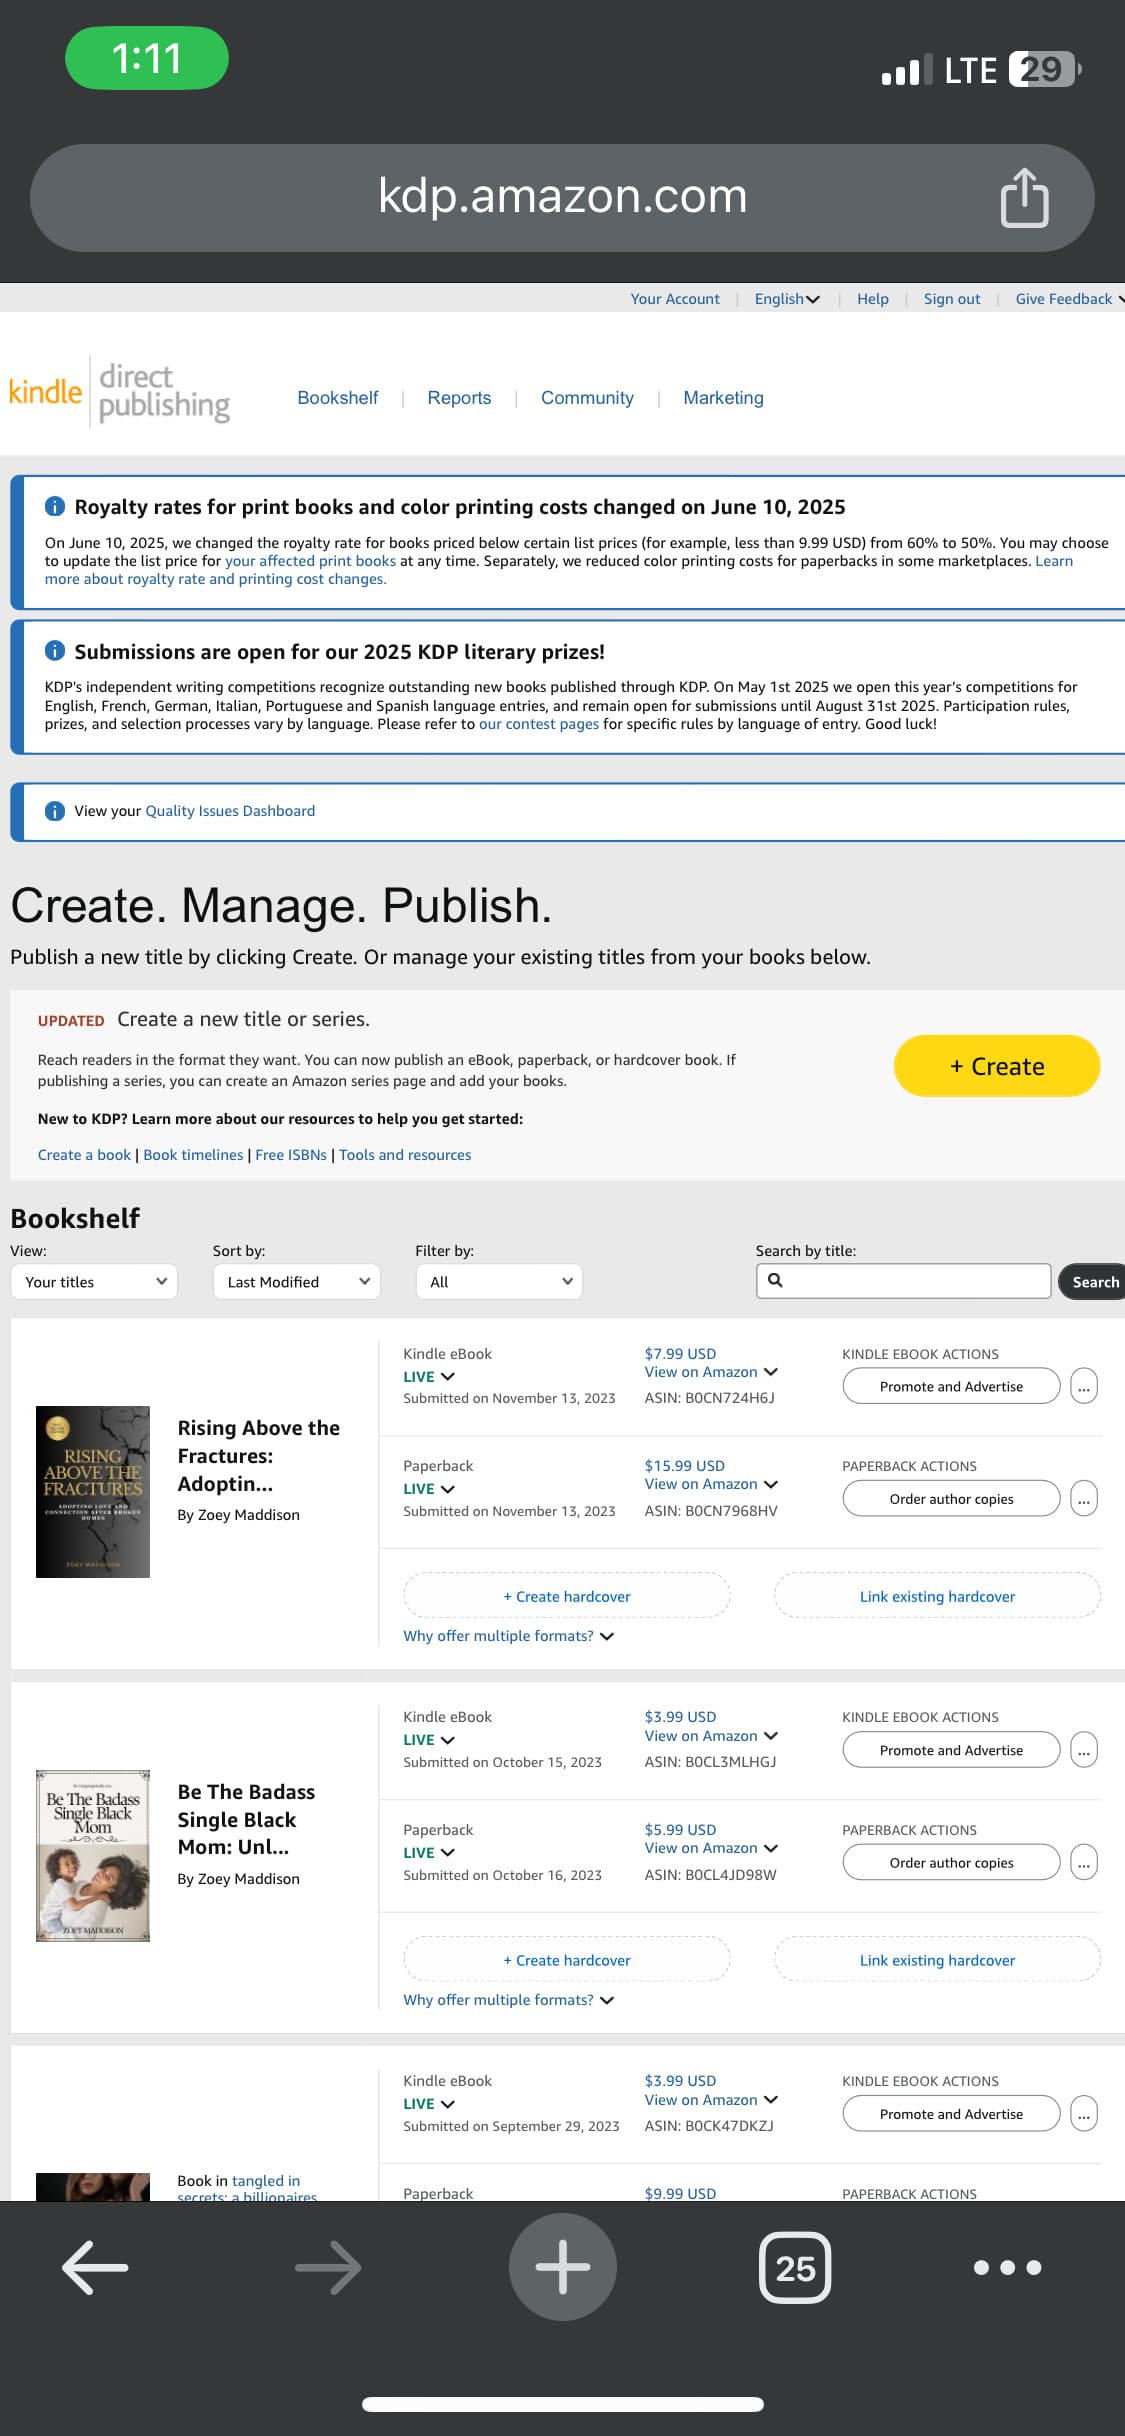Click Link existing hardcover under Badass Mom
This screenshot has width=1125, height=2436.
pos(937,1960)
